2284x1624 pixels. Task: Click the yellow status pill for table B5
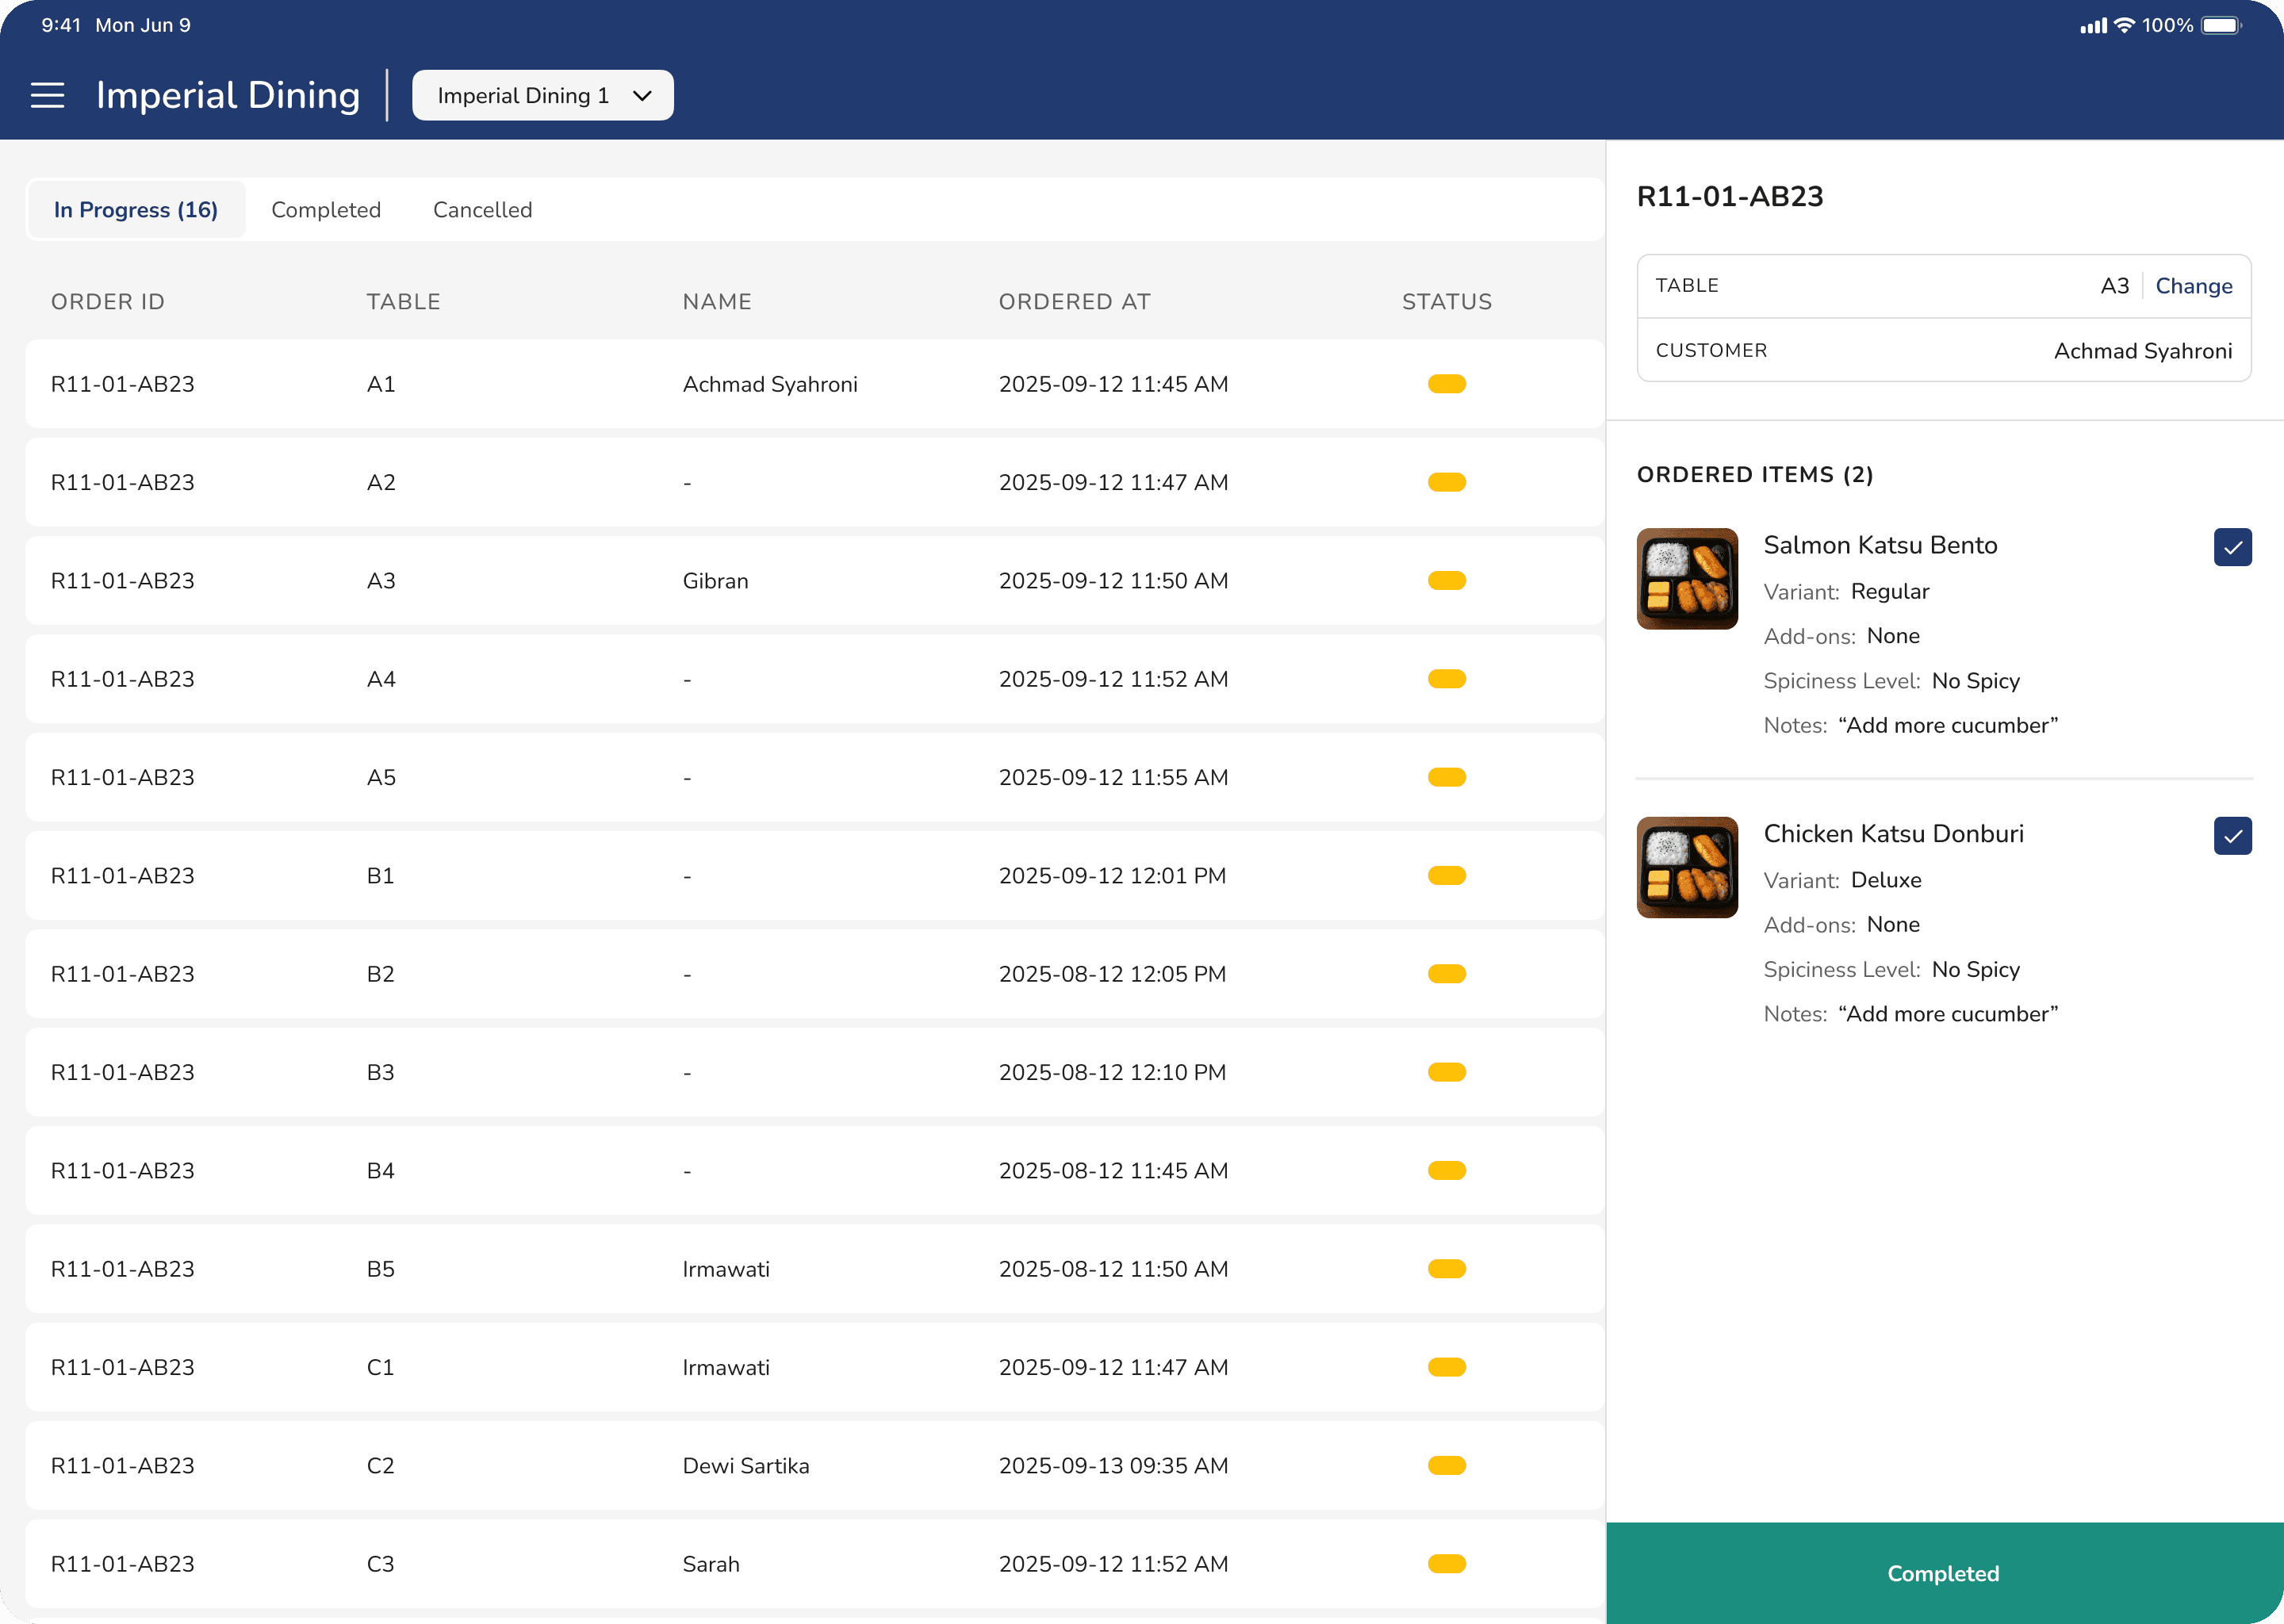(x=1446, y=1269)
